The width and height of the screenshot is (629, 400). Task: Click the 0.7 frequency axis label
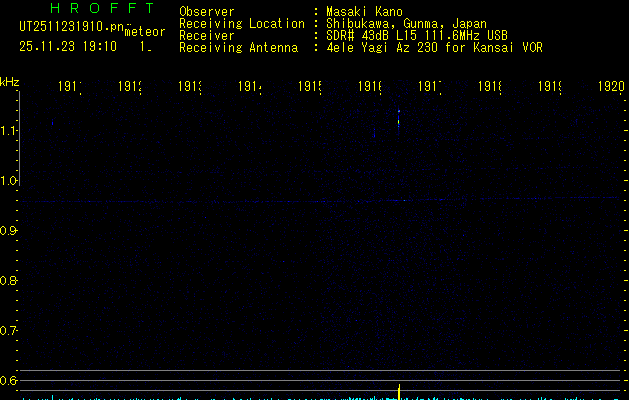pyautogui.click(x=8, y=331)
